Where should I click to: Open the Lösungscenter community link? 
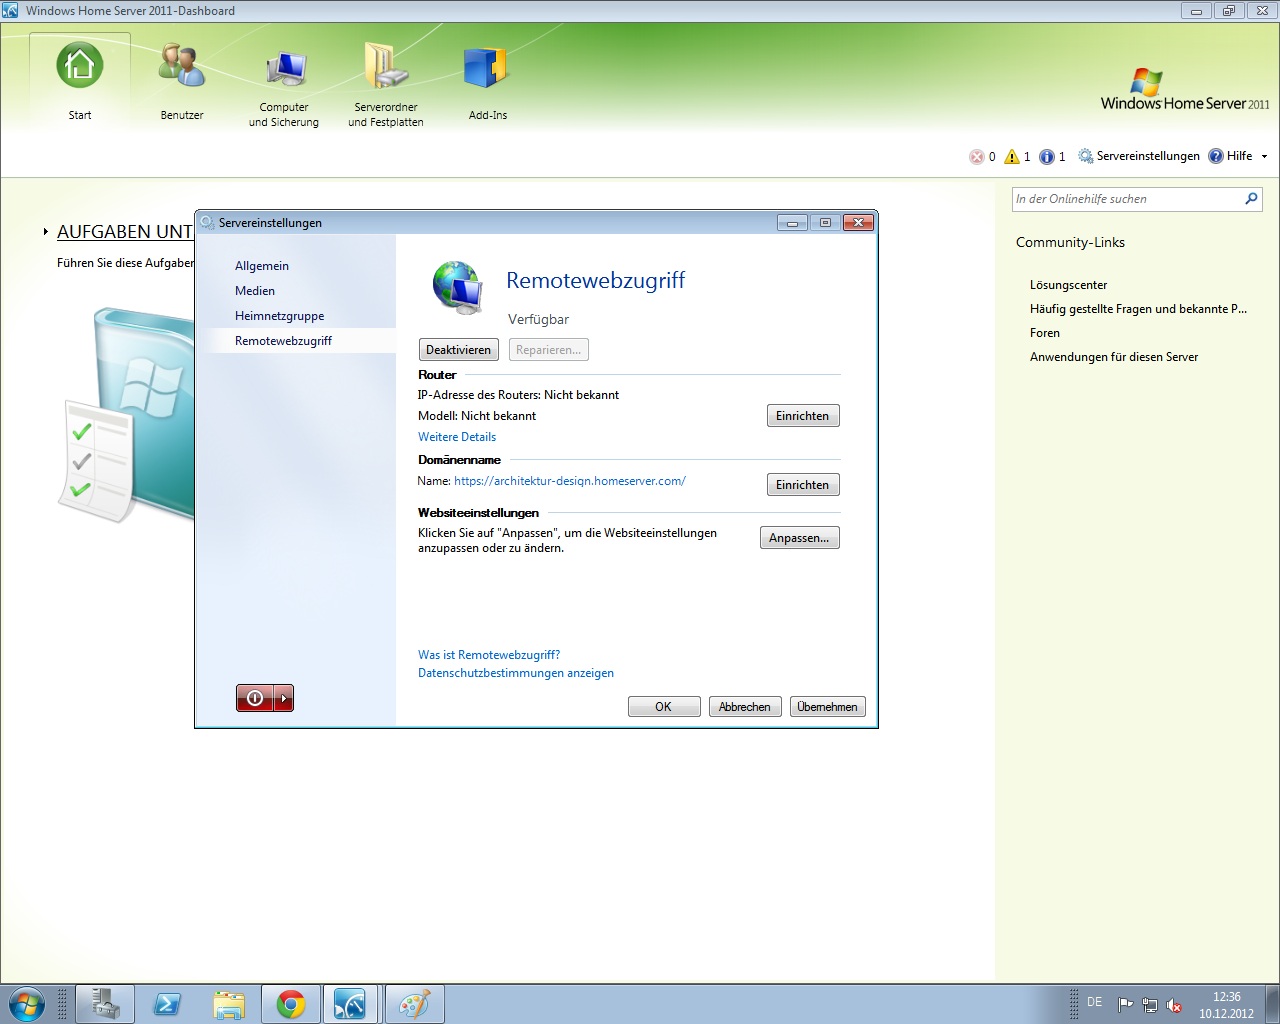(x=1068, y=285)
